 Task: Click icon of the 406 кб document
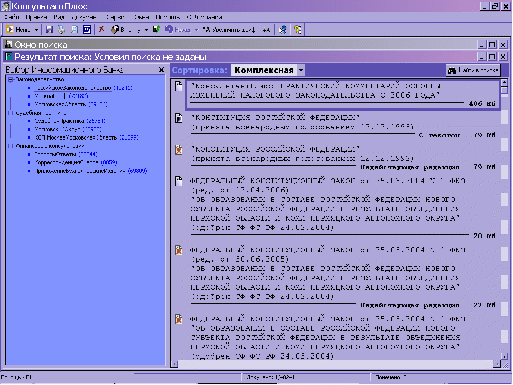[x=179, y=86]
